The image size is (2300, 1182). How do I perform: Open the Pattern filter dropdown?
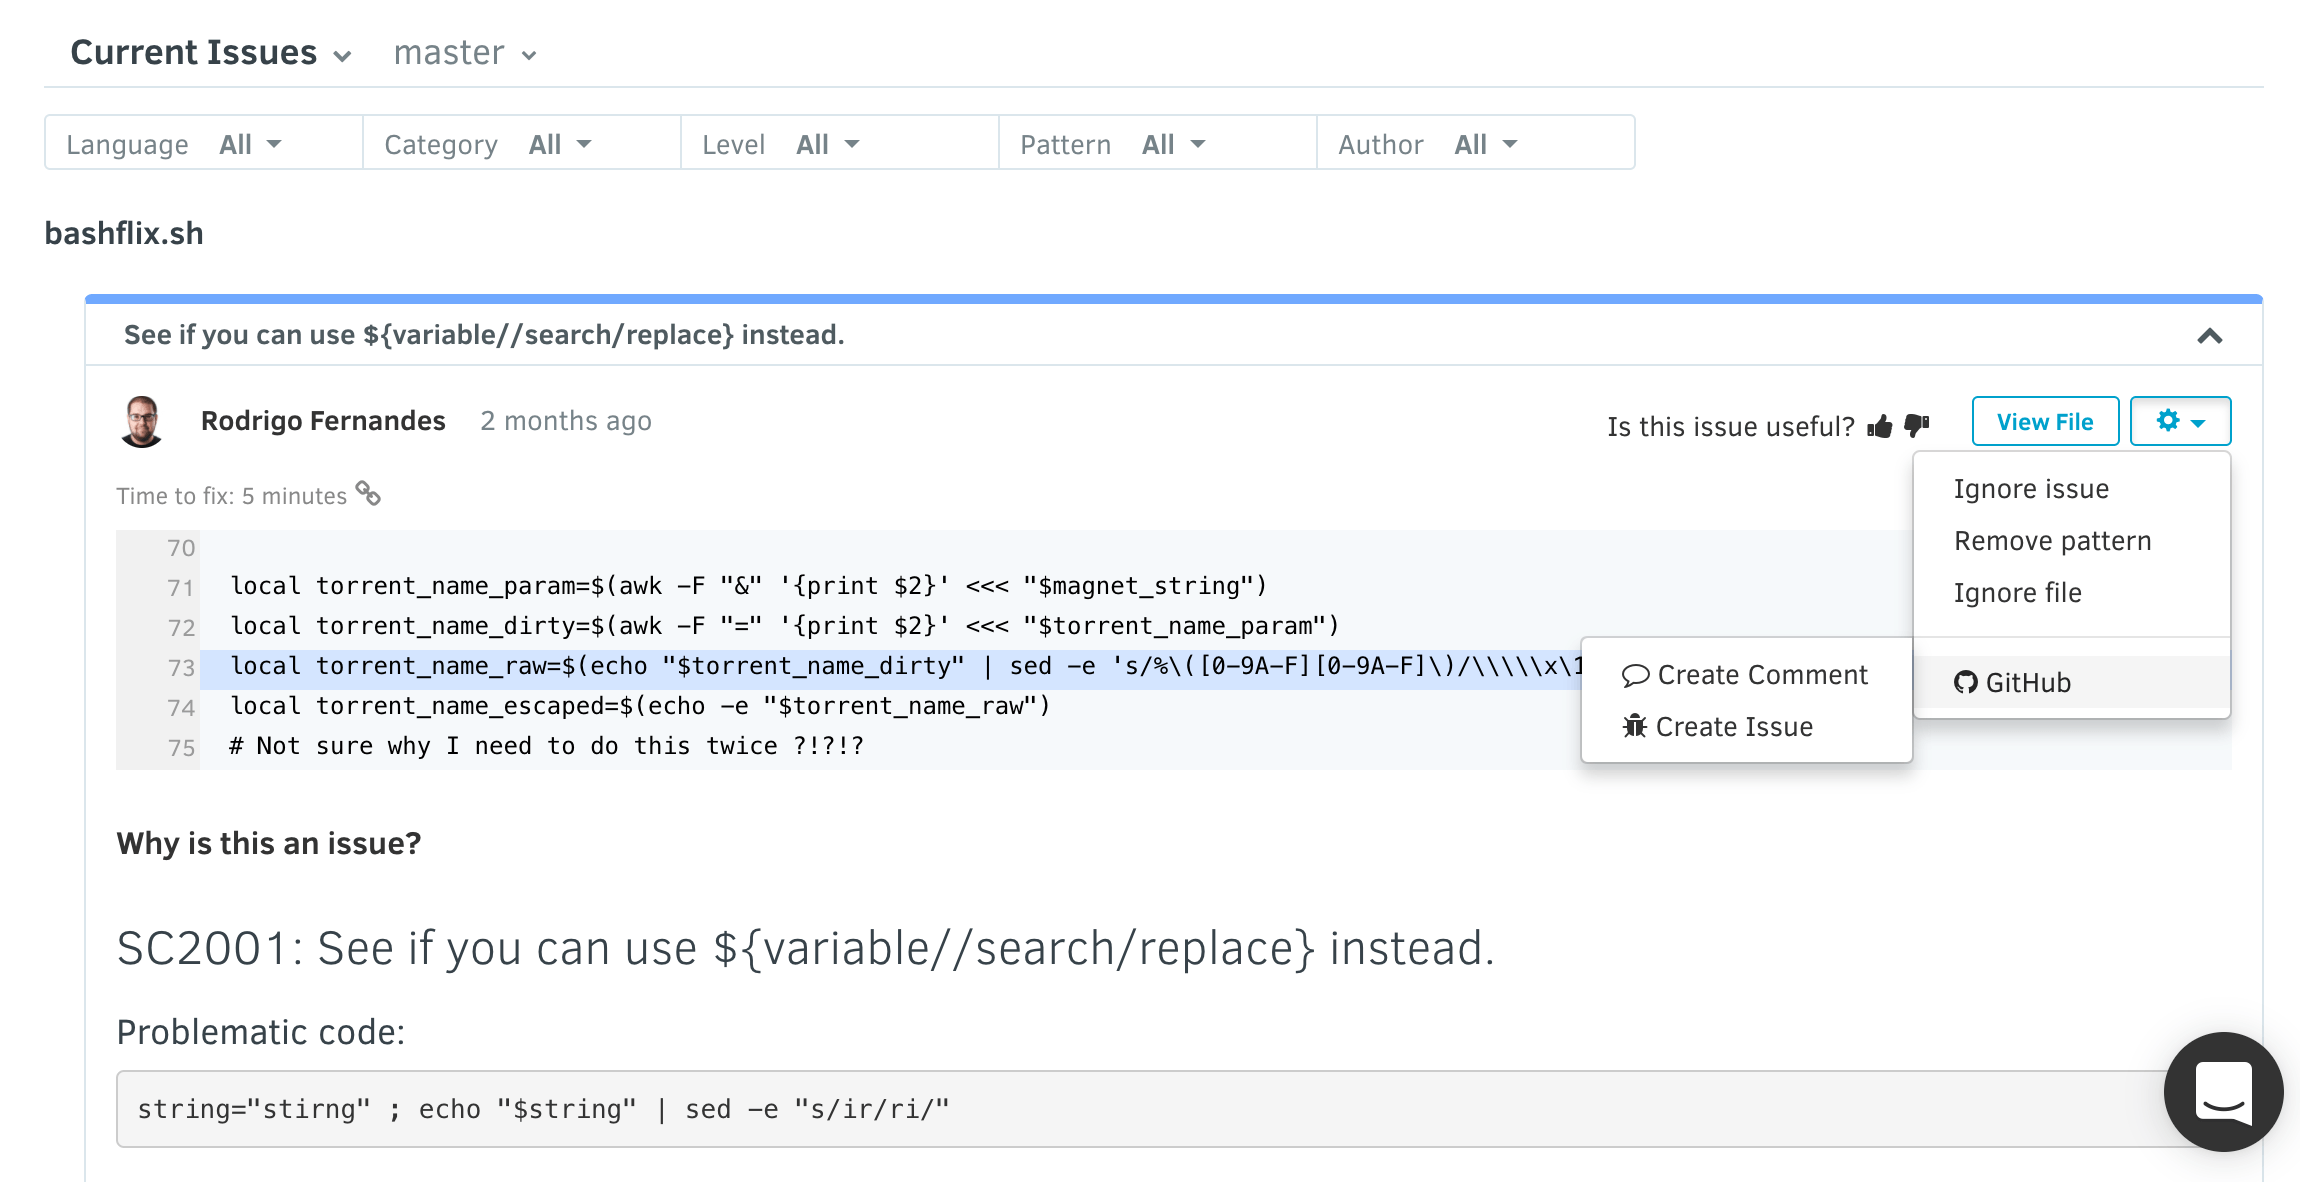click(1156, 144)
